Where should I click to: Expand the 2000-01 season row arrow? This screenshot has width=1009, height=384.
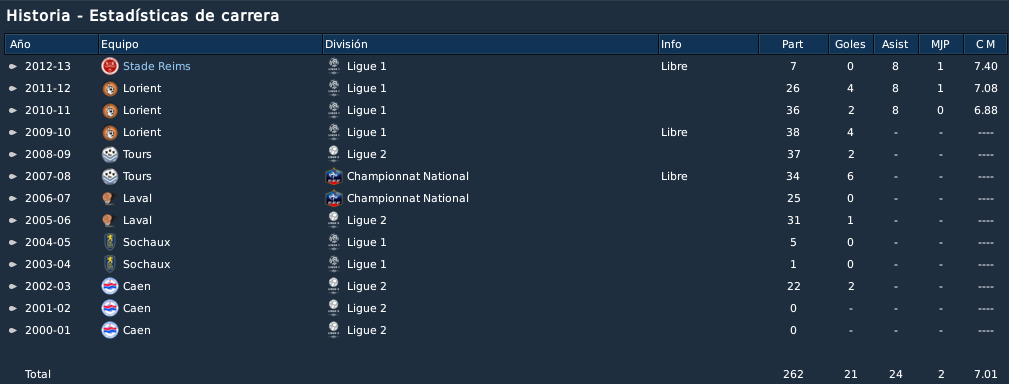[x=13, y=330]
